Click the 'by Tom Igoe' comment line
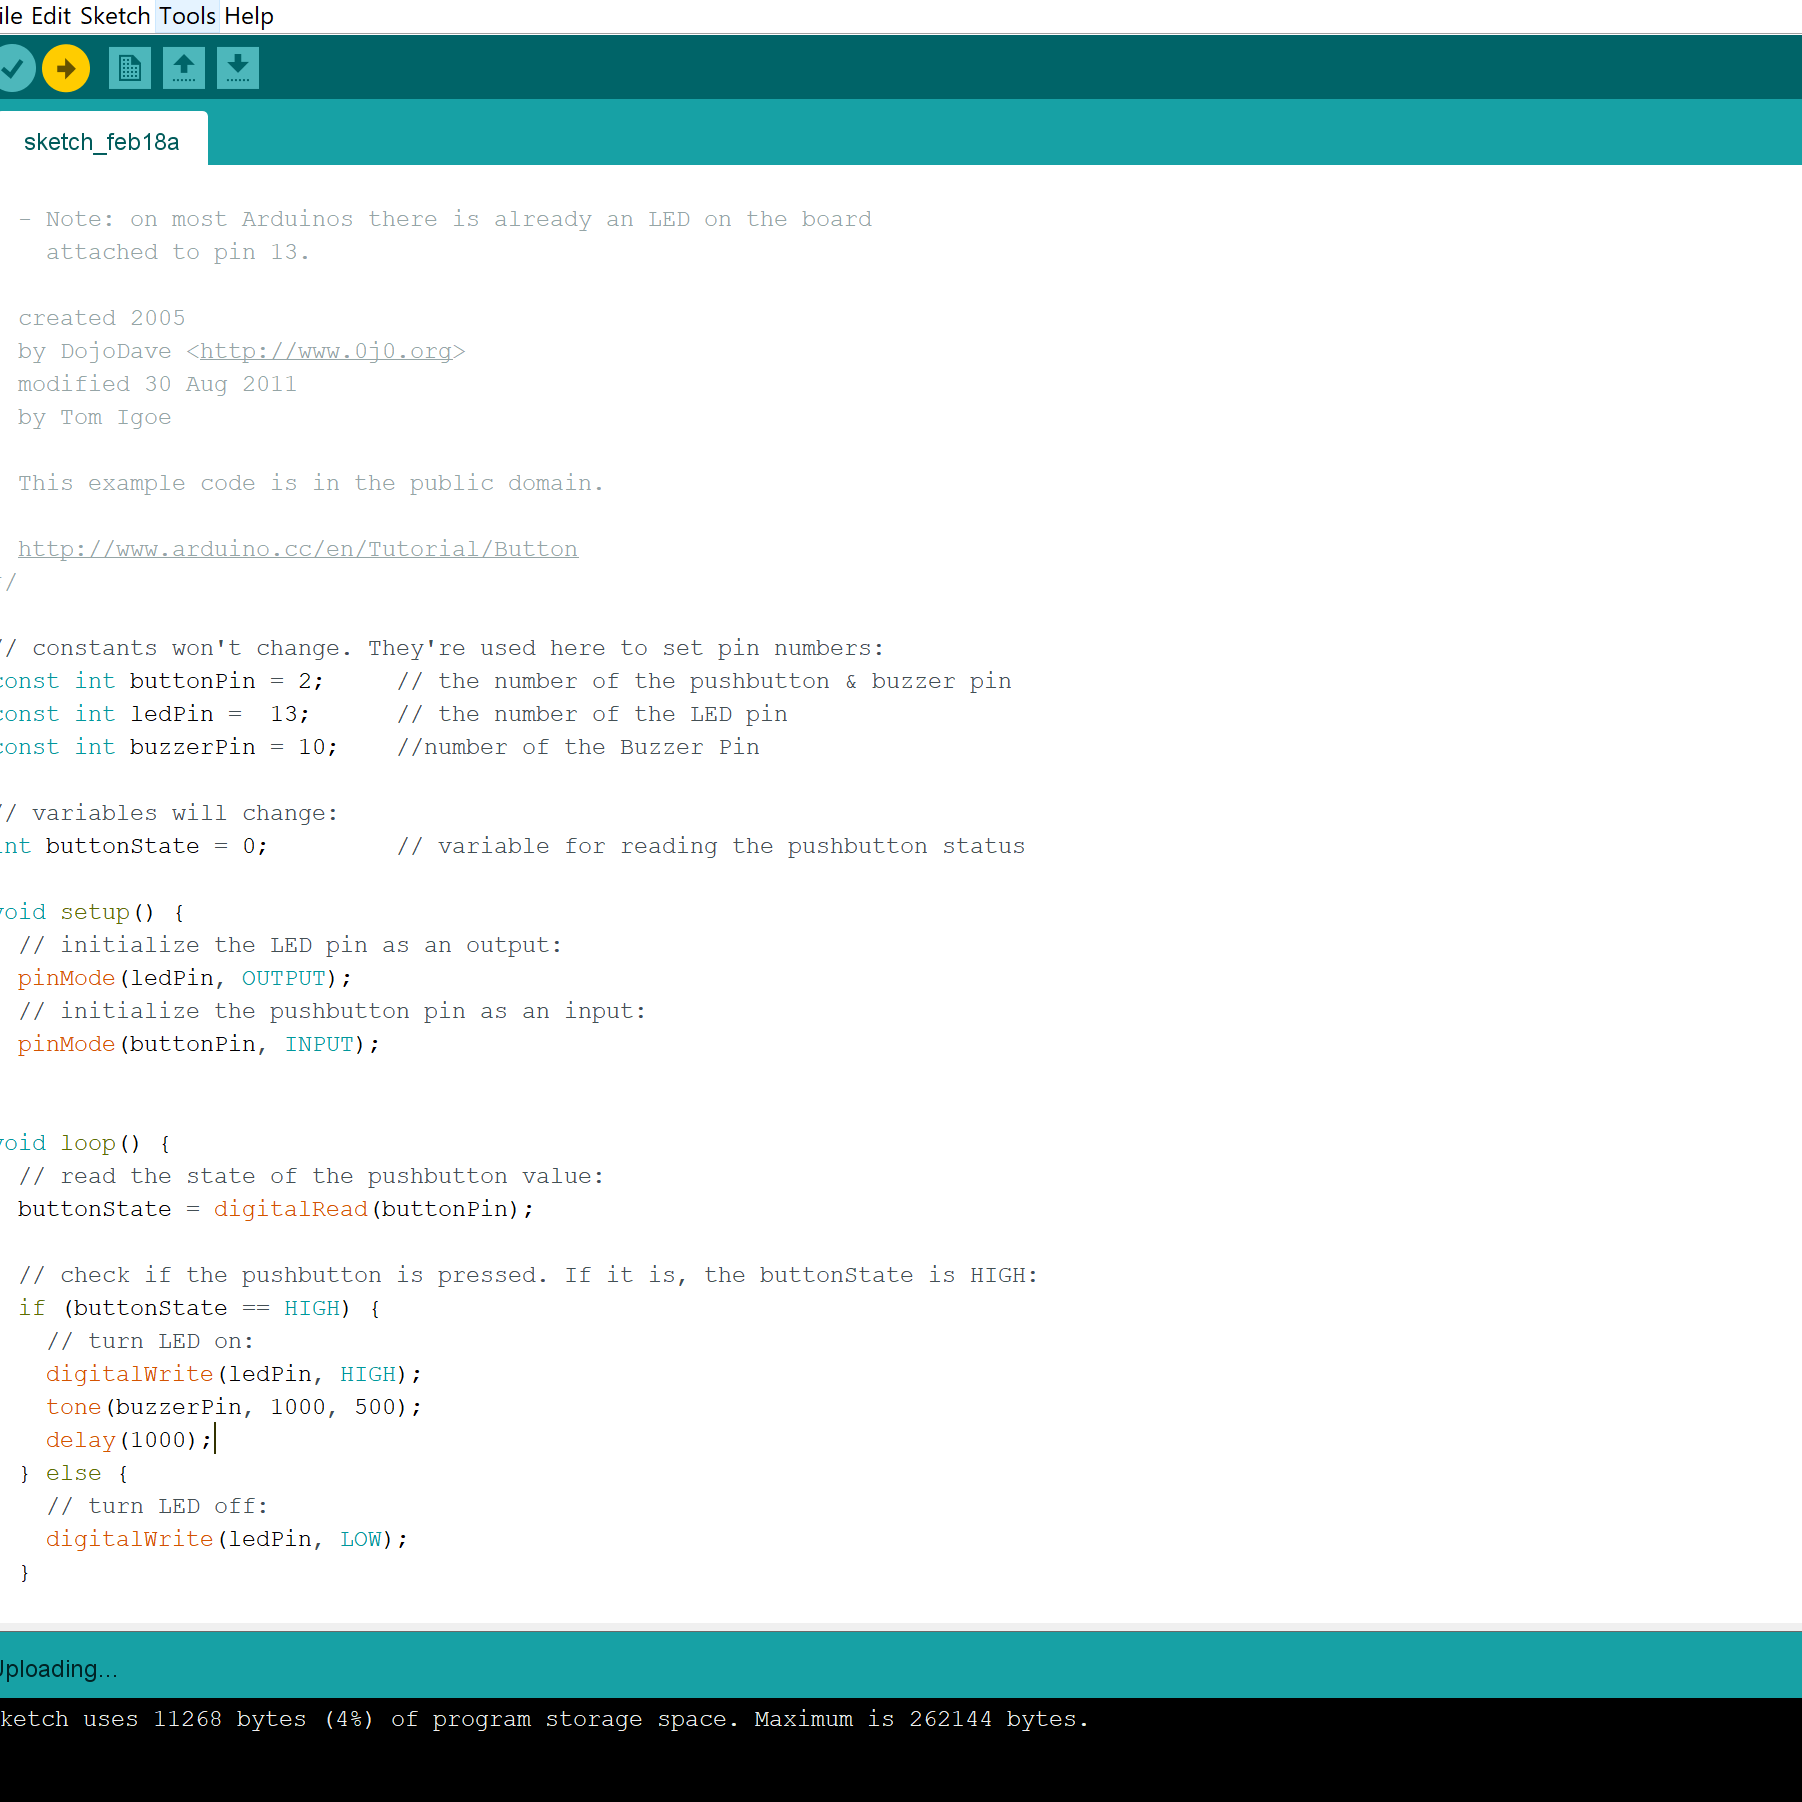The image size is (1802, 1802). click(x=95, y=417)
